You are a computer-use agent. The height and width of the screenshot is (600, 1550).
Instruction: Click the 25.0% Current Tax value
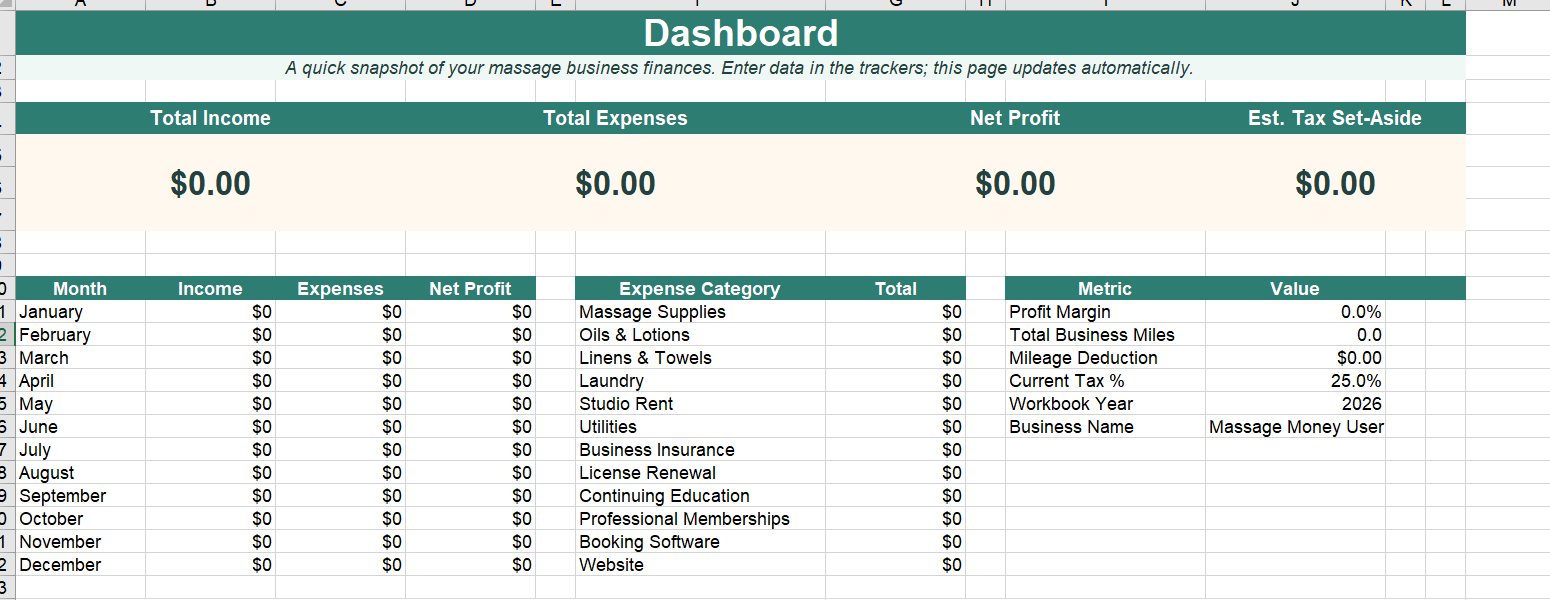[x=1295, y=381]
